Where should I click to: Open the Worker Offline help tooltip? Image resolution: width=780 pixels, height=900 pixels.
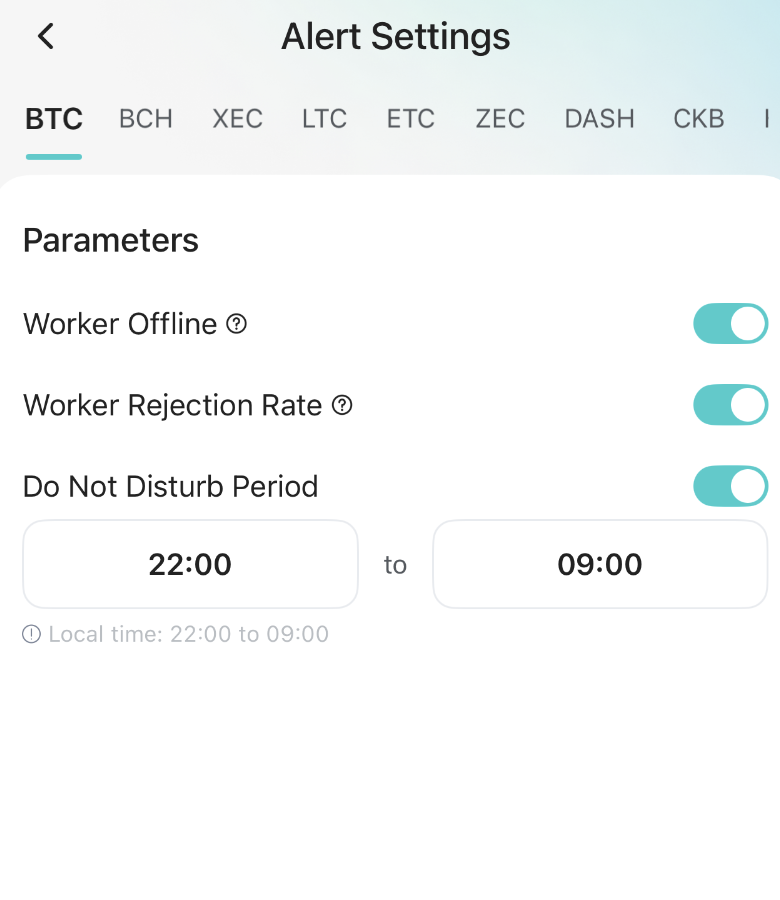pos(238,324)
